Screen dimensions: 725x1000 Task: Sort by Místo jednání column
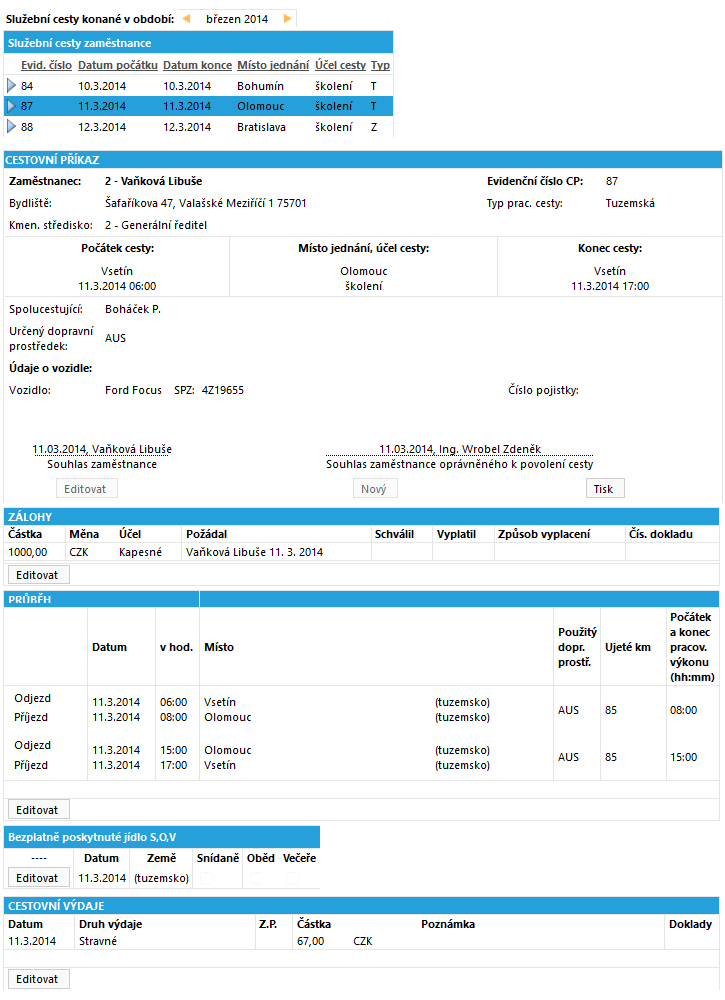point(273,65)
